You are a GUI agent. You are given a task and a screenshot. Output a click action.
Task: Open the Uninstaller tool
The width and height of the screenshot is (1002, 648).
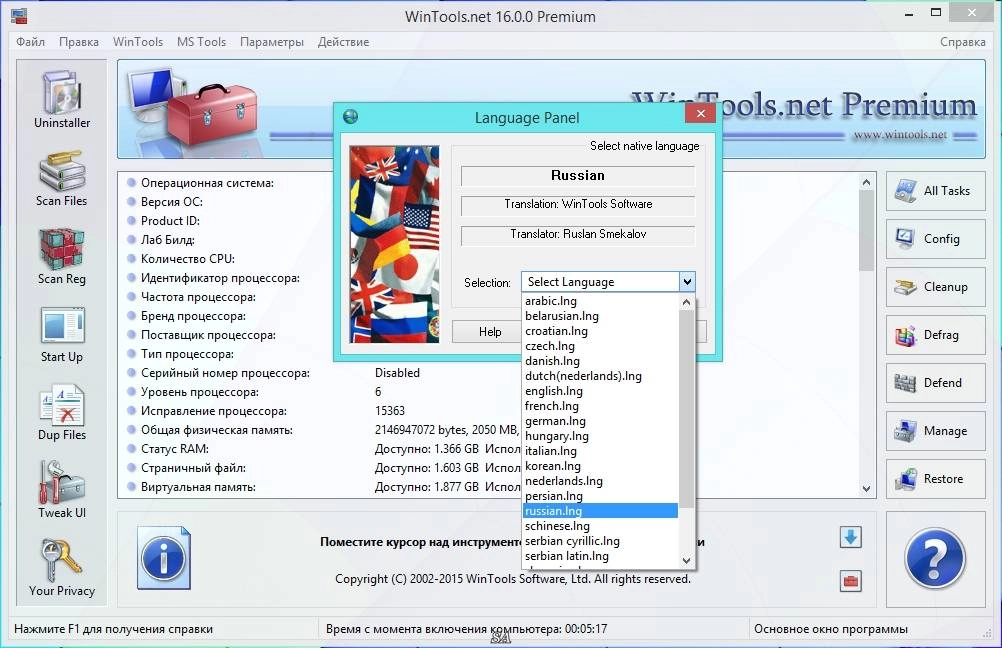[x=62, y=100]
